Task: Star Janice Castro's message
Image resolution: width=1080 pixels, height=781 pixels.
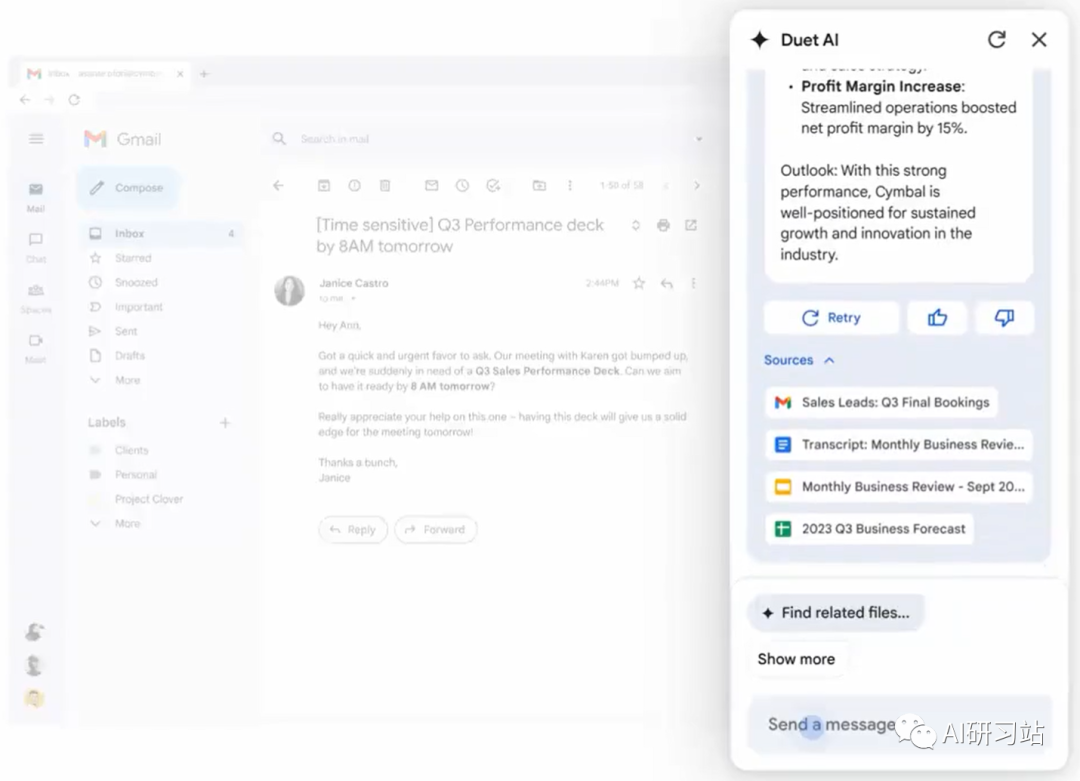Action: (x=639, y=283)
